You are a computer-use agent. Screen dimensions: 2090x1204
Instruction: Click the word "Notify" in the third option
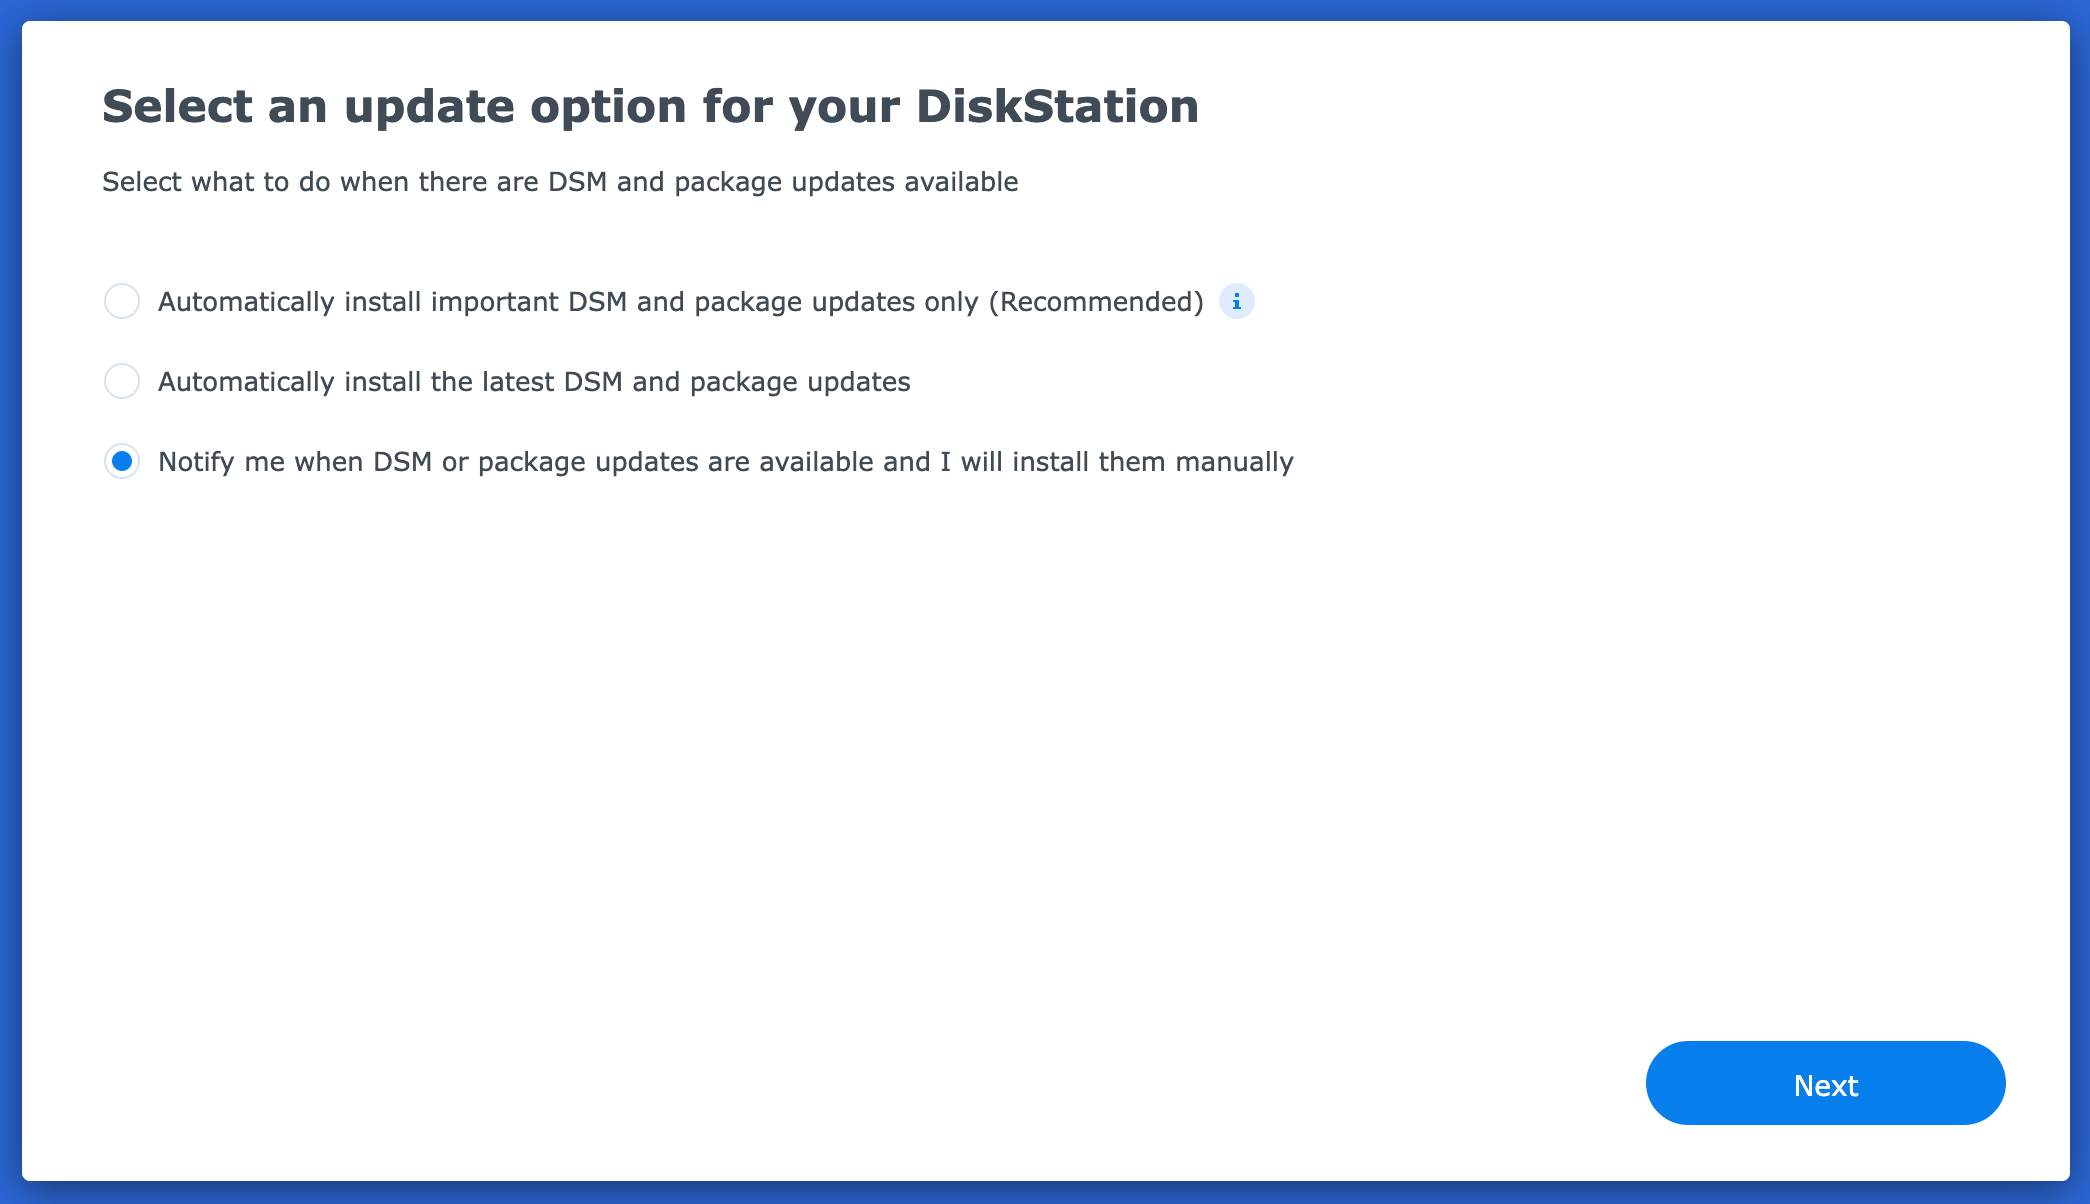coord(196,462)
